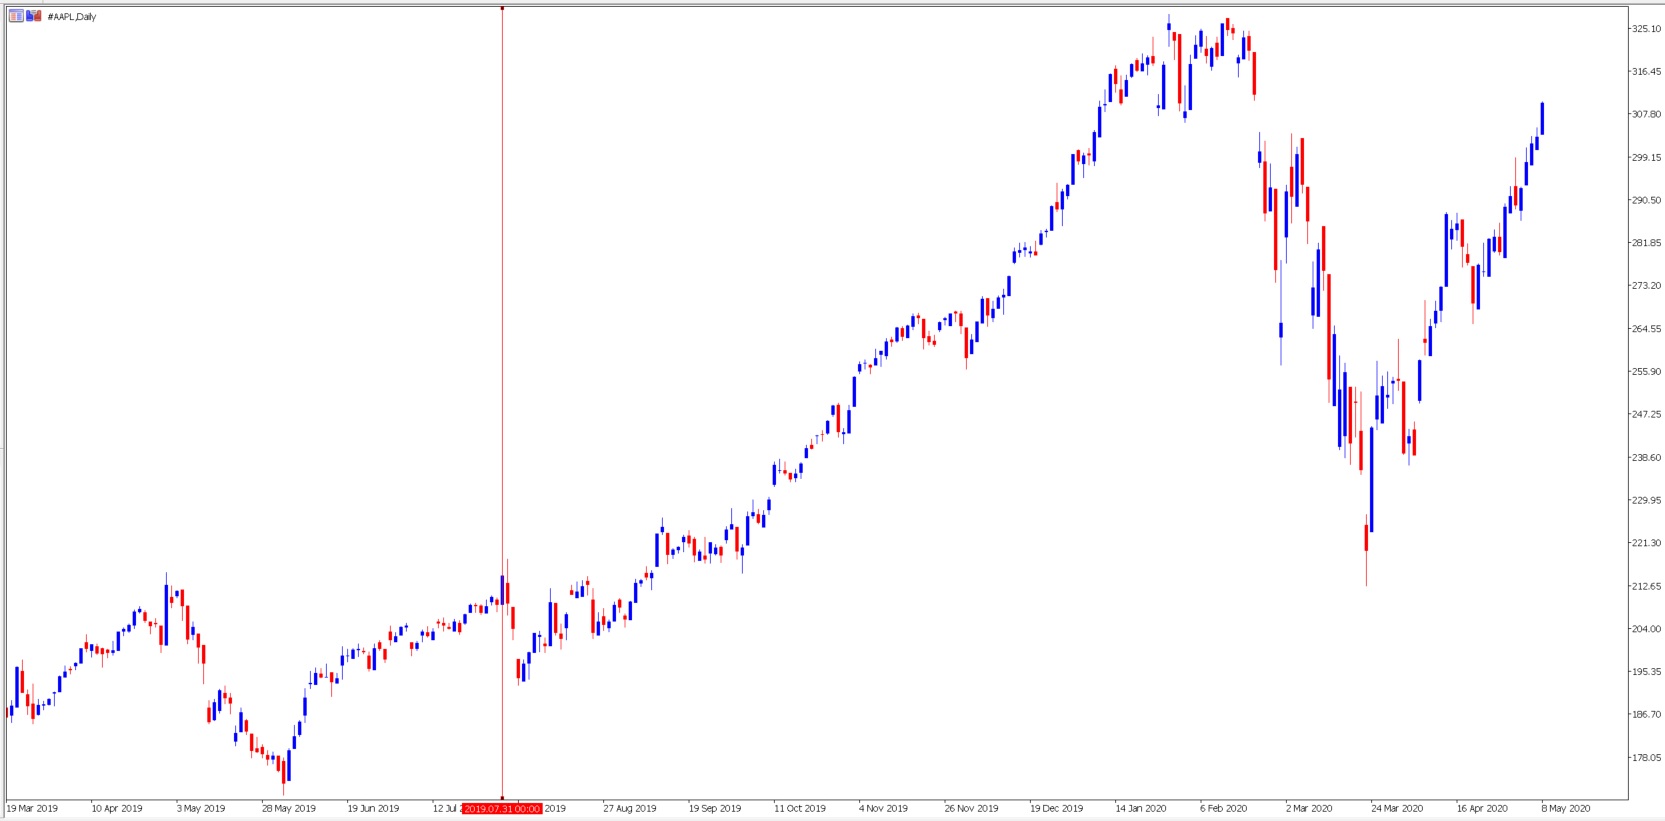The width and height of the screenshot is (1665, 821).
Task: Click the #AAPL,Daily chart title
Action: click(72, 17)
